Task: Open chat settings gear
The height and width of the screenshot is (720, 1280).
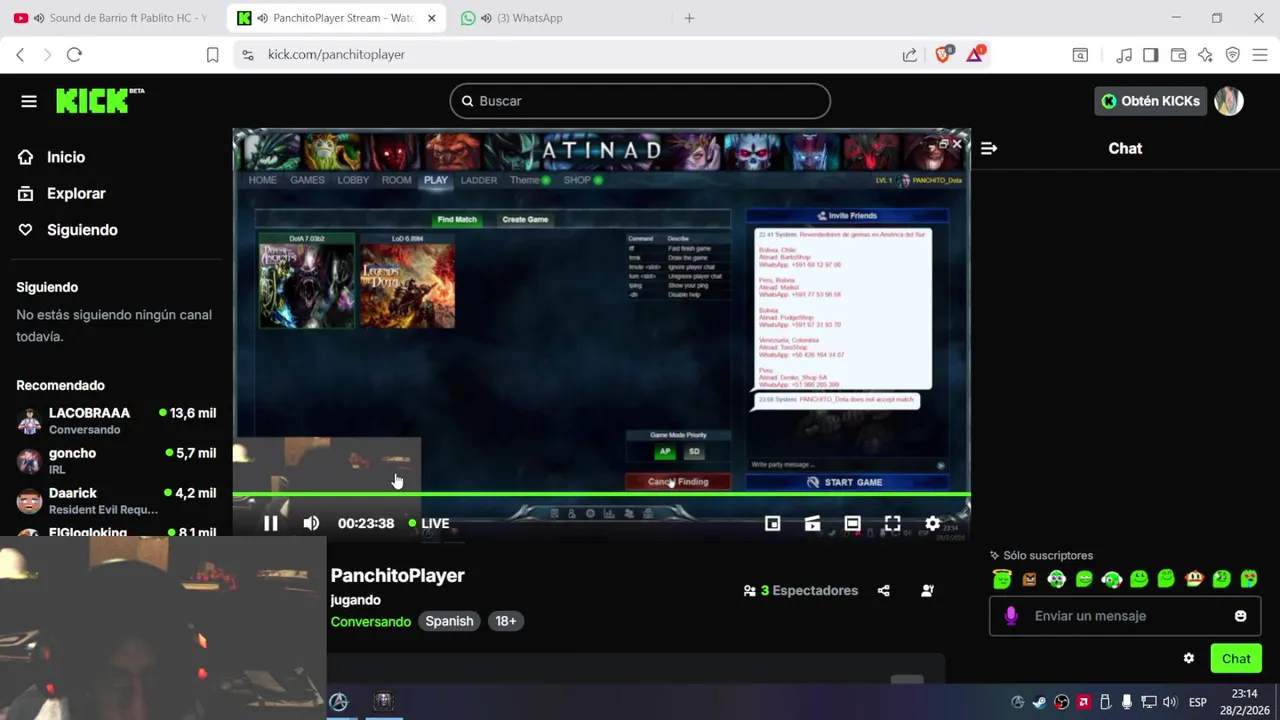Action: 1189,658
